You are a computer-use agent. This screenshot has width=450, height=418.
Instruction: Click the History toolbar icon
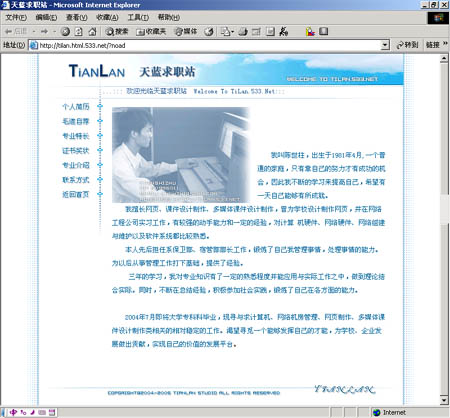209,32
